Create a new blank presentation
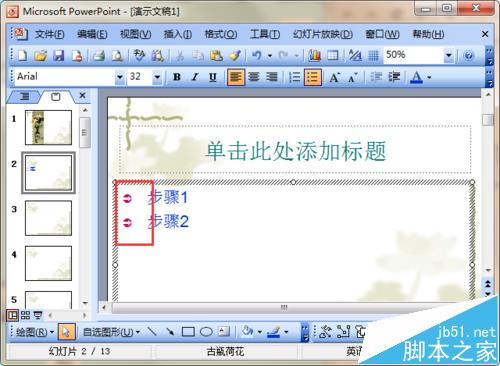The height and width of the screenshot is (366, 500). point(22,55)
